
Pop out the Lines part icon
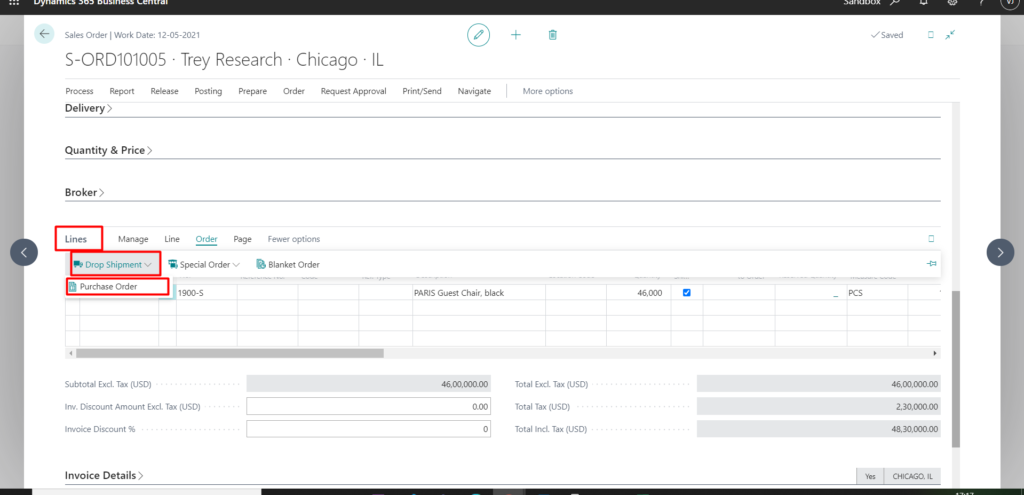[931, 238]
